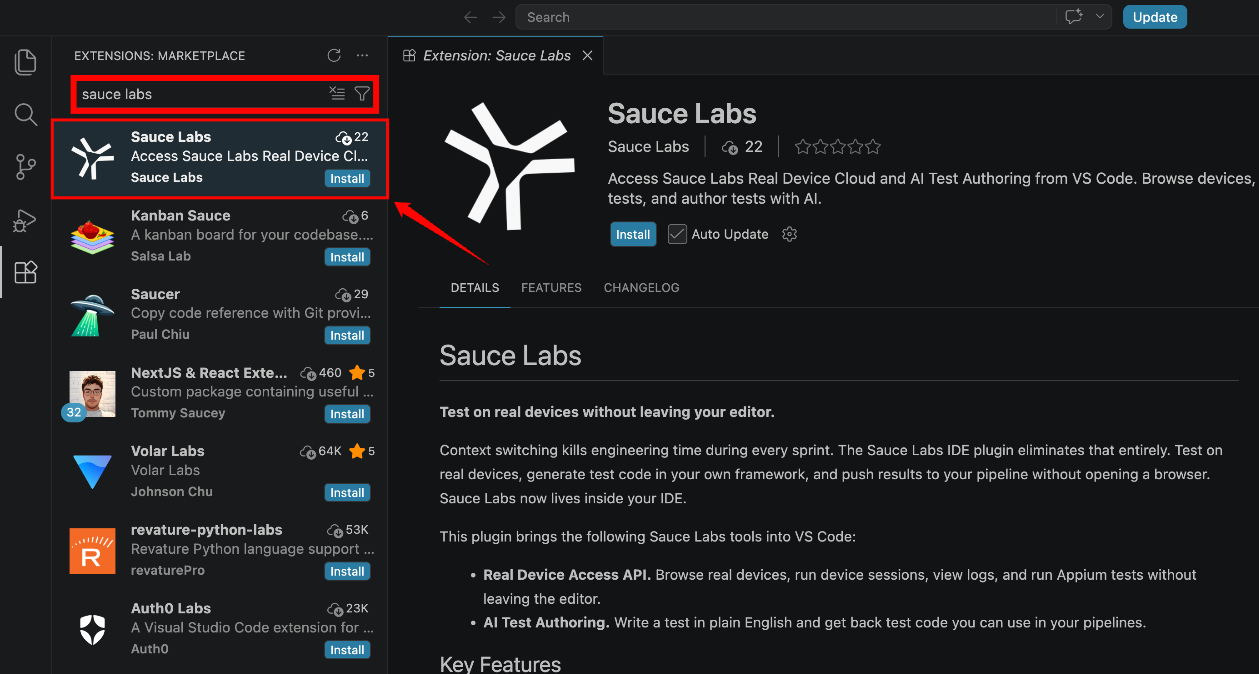Close the Extension: Sauce Labs tab
1259x674 pixels.
pyautogui.click(x=587, y=56)
